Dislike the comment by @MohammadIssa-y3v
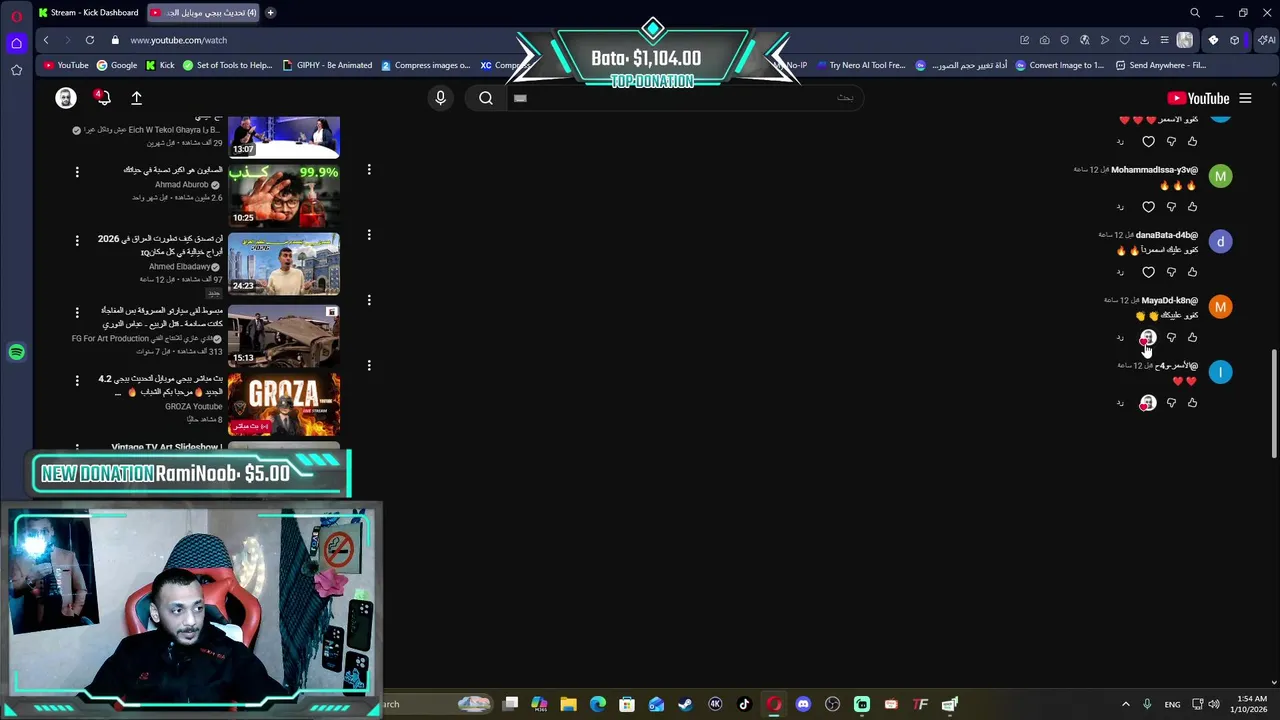Viewport: 1280px width, 720px height. coord(1171,207)
